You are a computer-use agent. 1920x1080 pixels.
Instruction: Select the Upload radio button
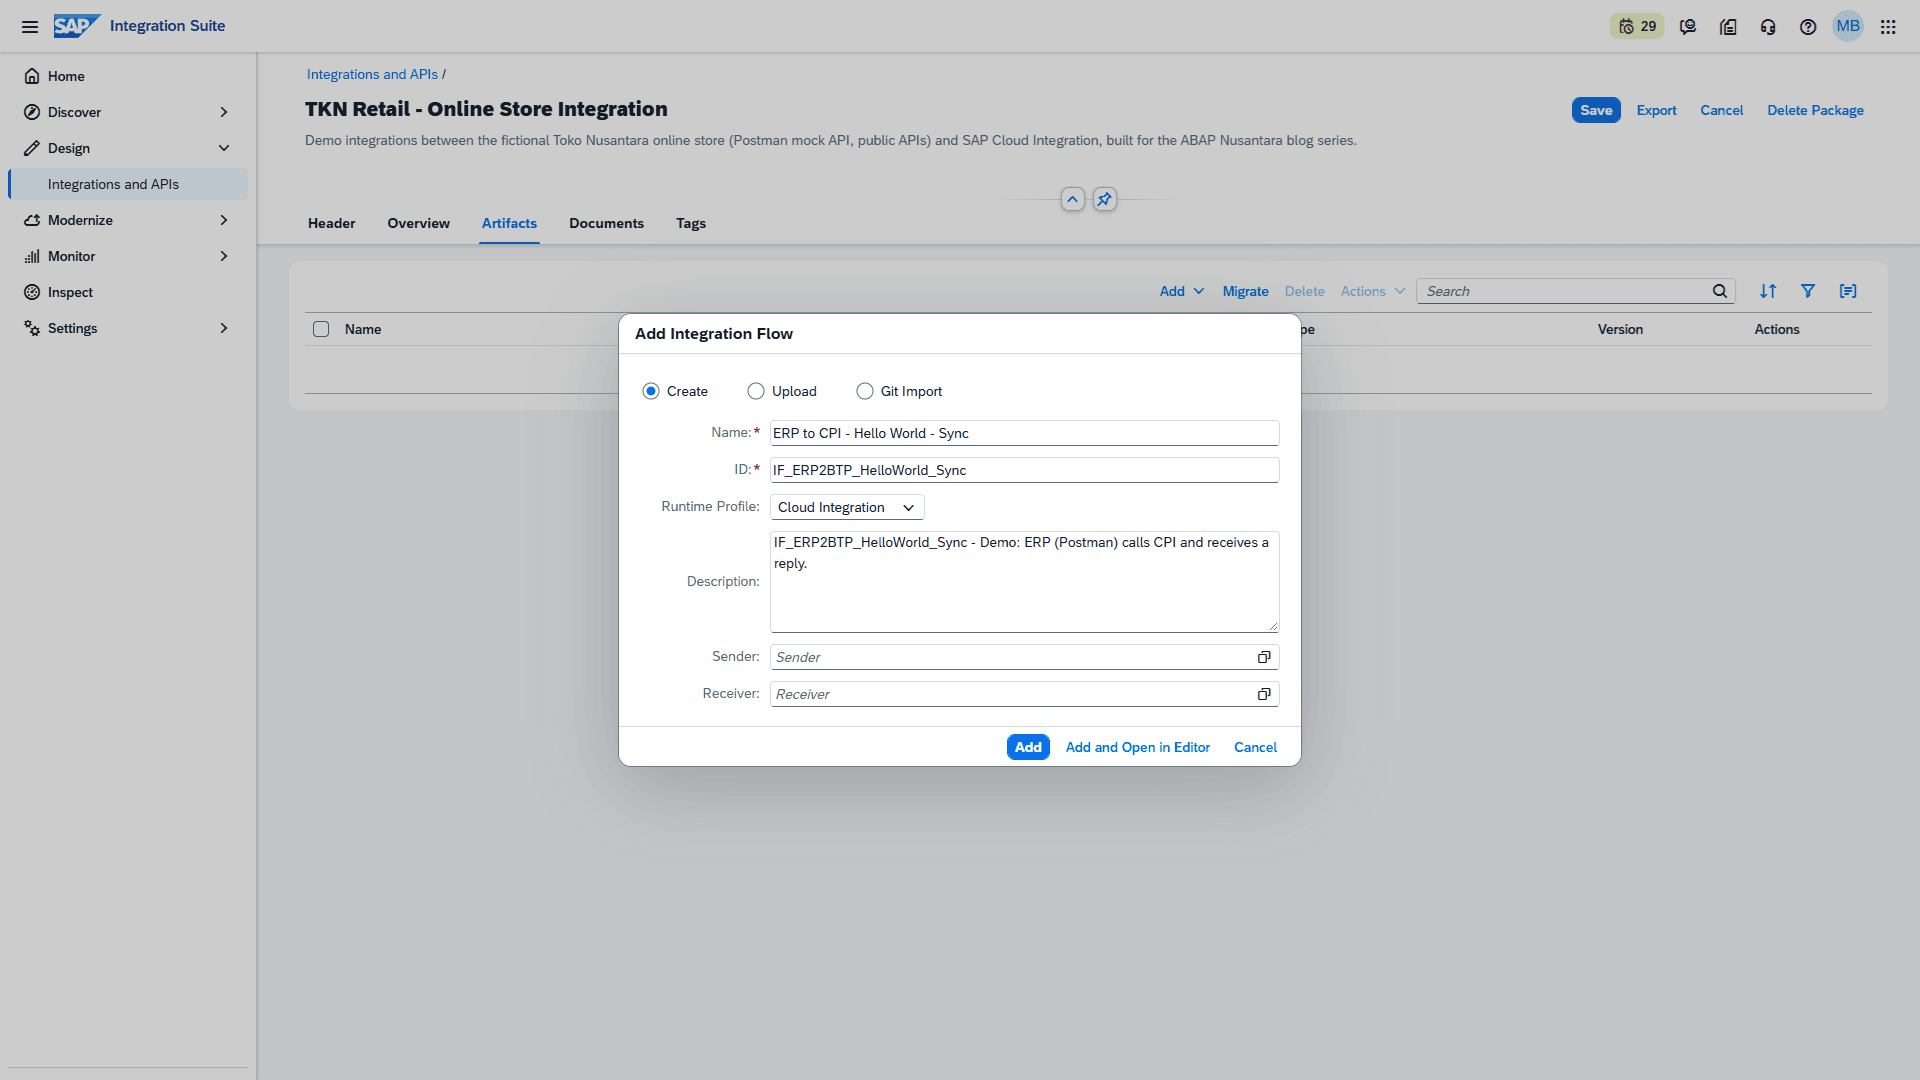[756, 391]
